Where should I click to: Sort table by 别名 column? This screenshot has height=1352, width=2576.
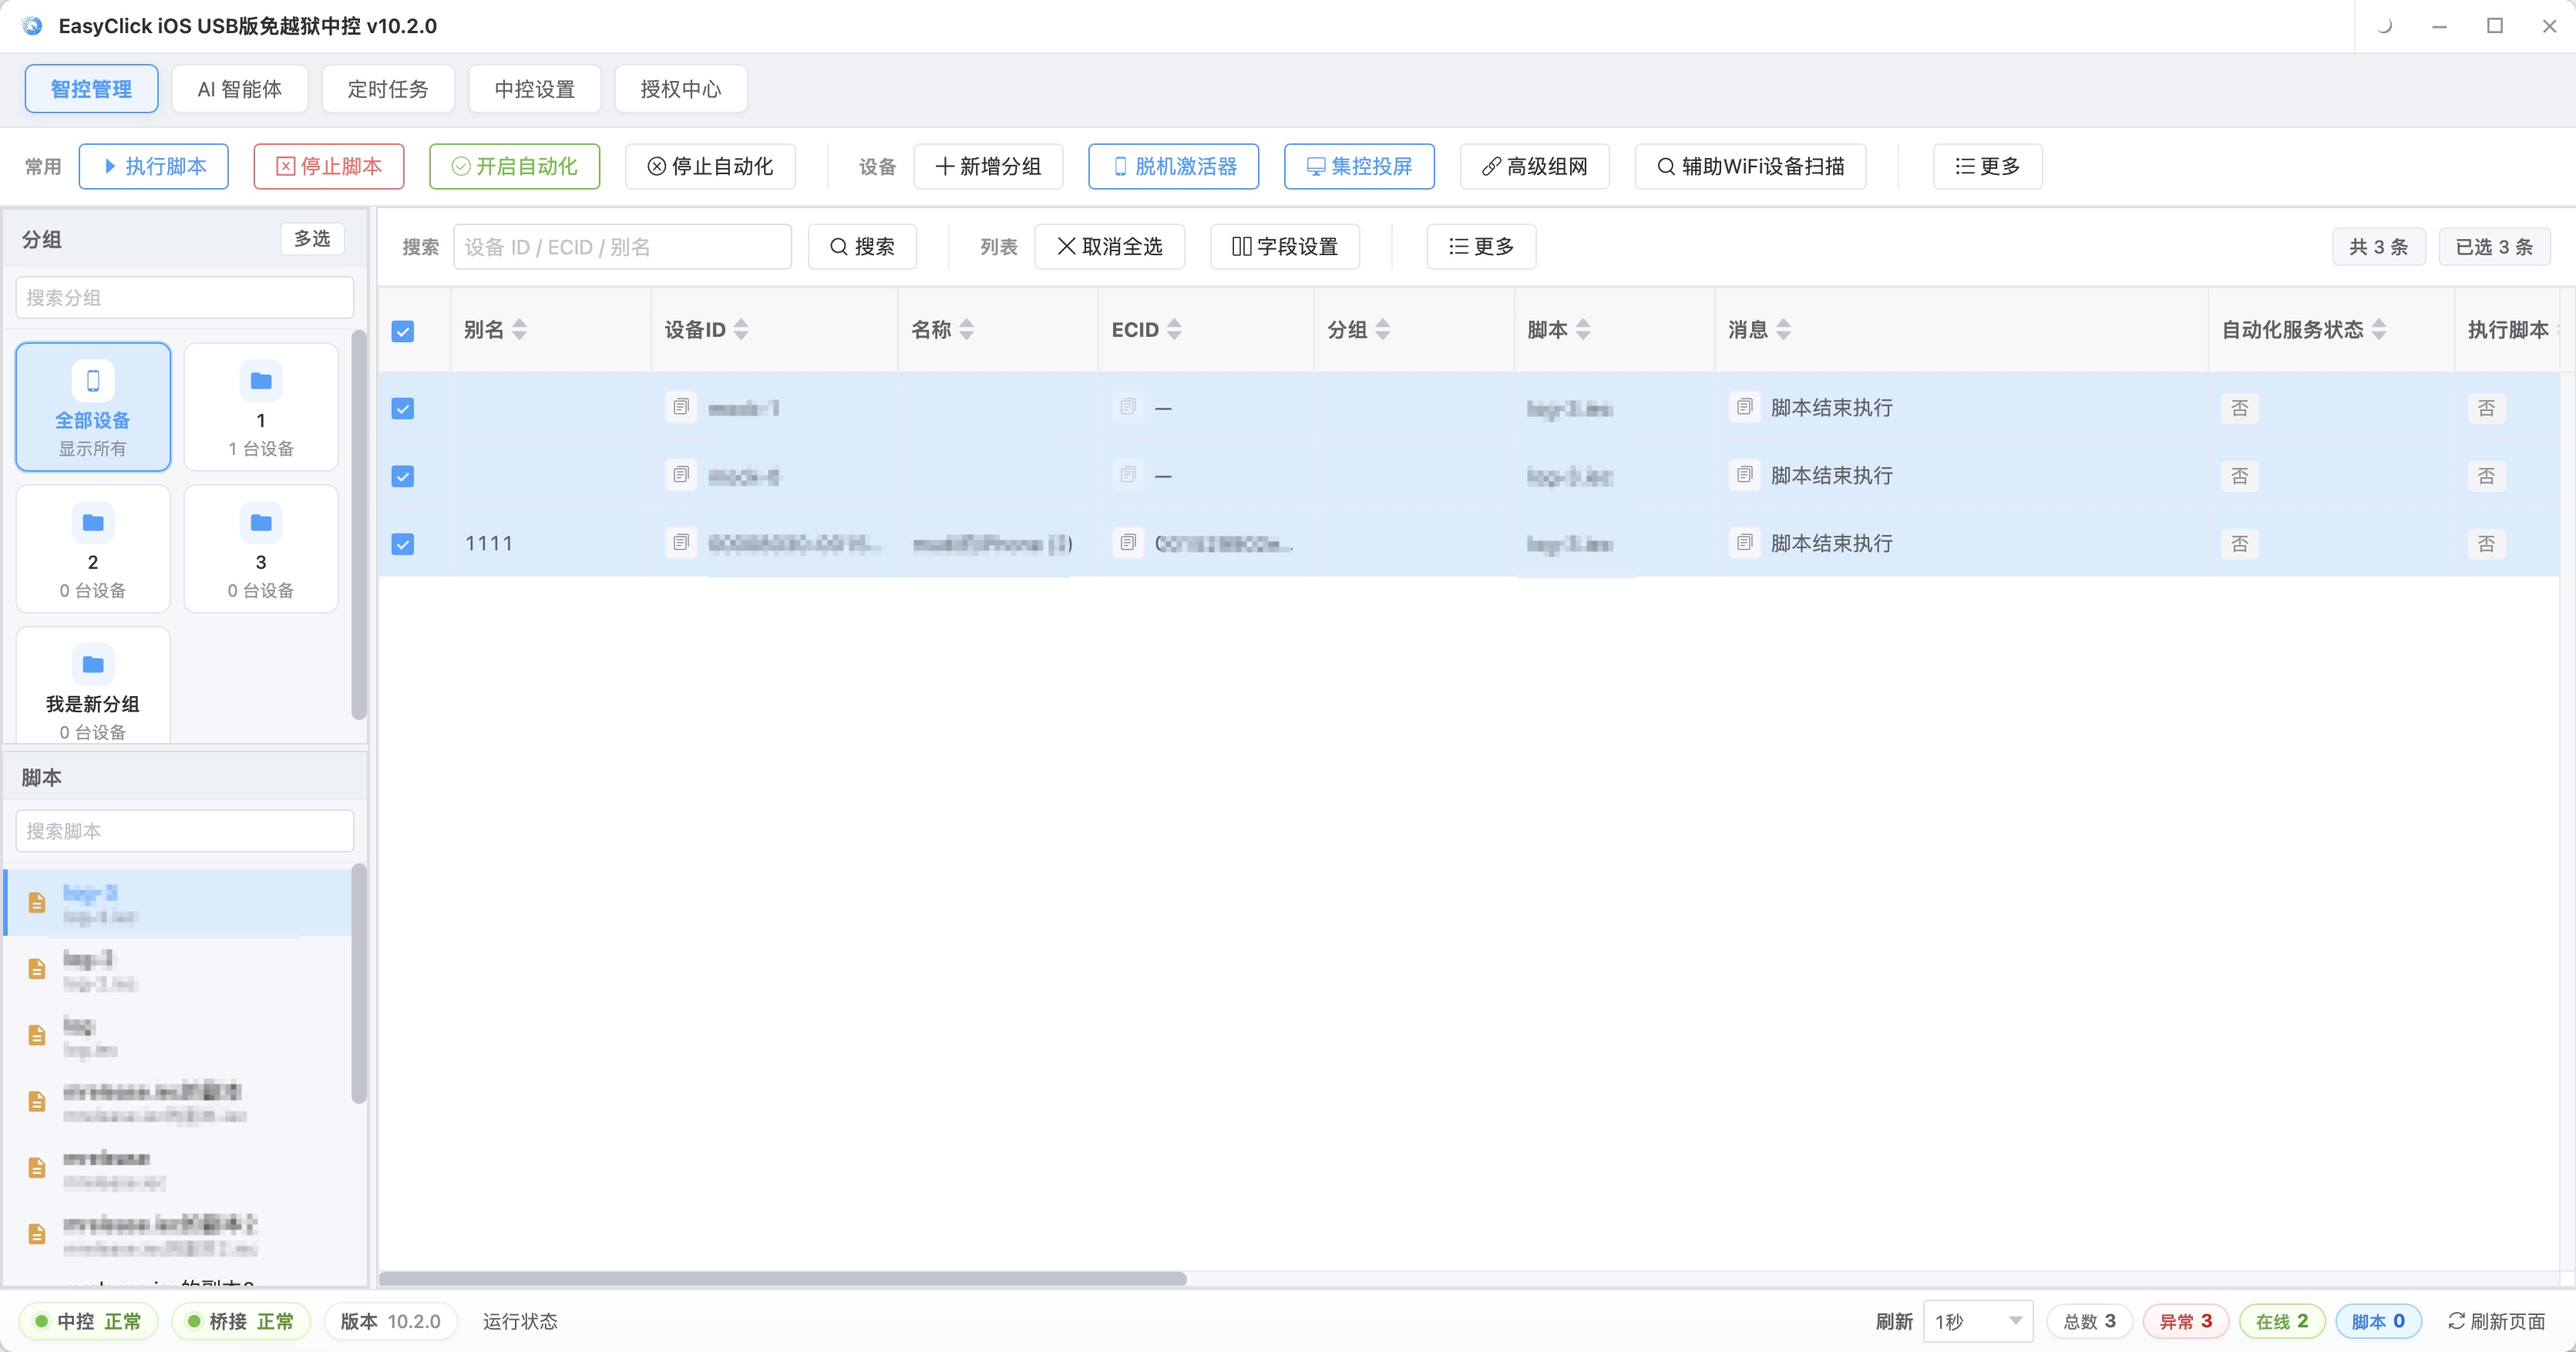coord(519,330)
